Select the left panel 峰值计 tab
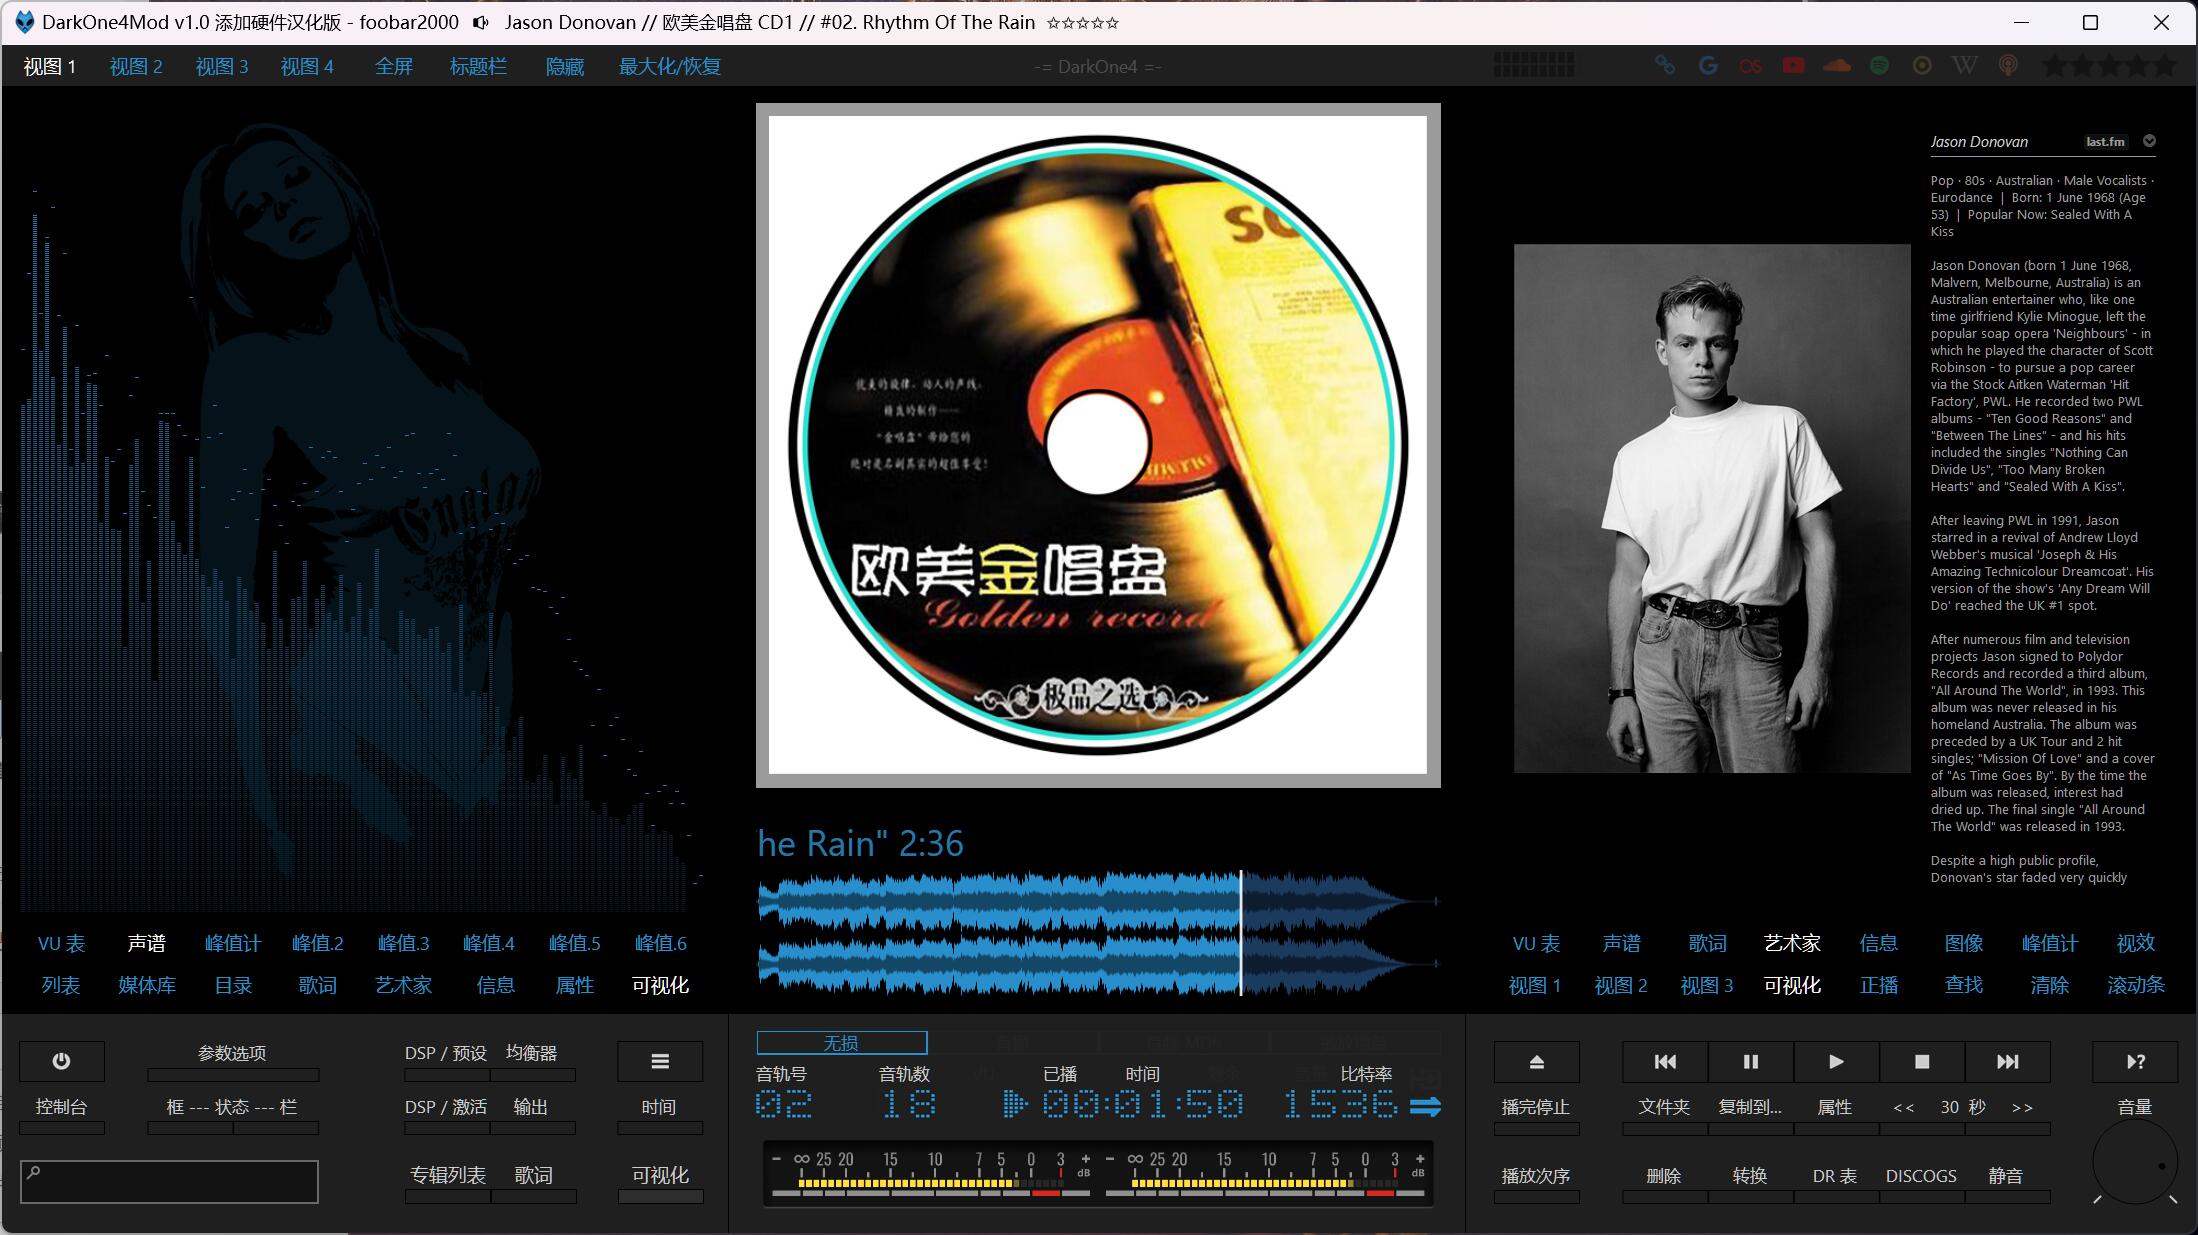Viewport: 2198px width, 1235px height. tap(233, 943)
